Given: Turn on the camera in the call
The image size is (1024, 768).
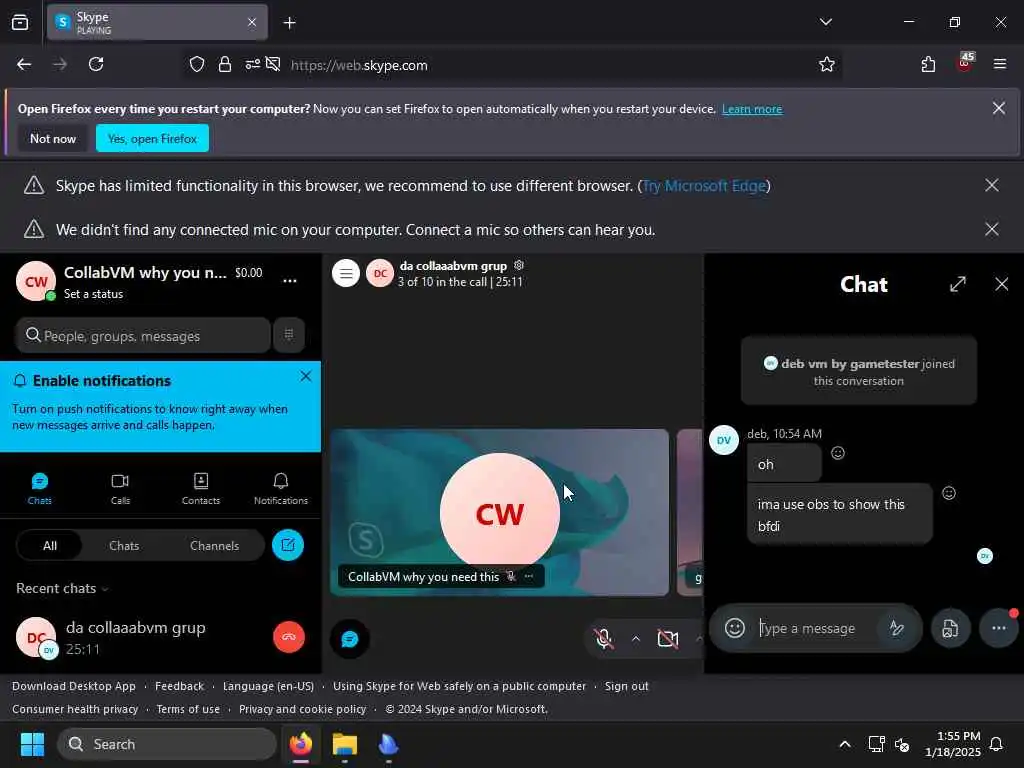Looking at the screenshot, I should click(667, 639).
